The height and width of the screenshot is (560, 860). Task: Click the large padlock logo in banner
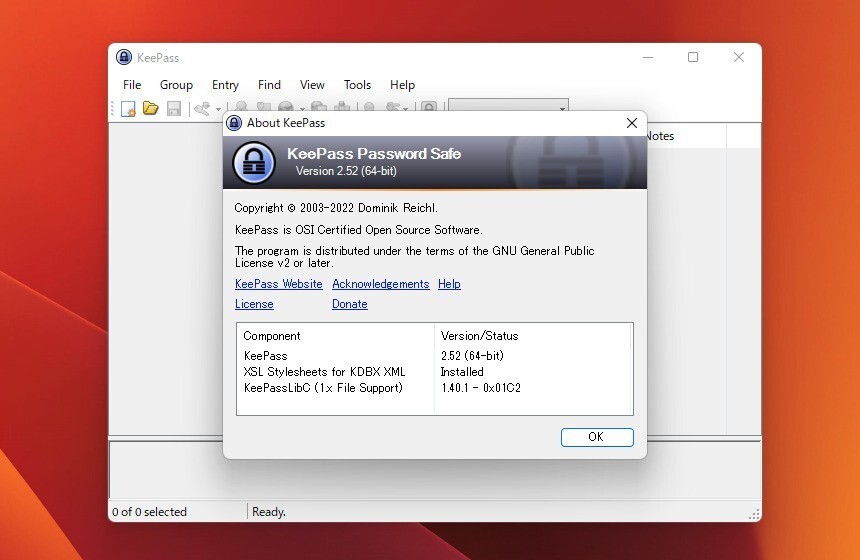coord(254,163)
